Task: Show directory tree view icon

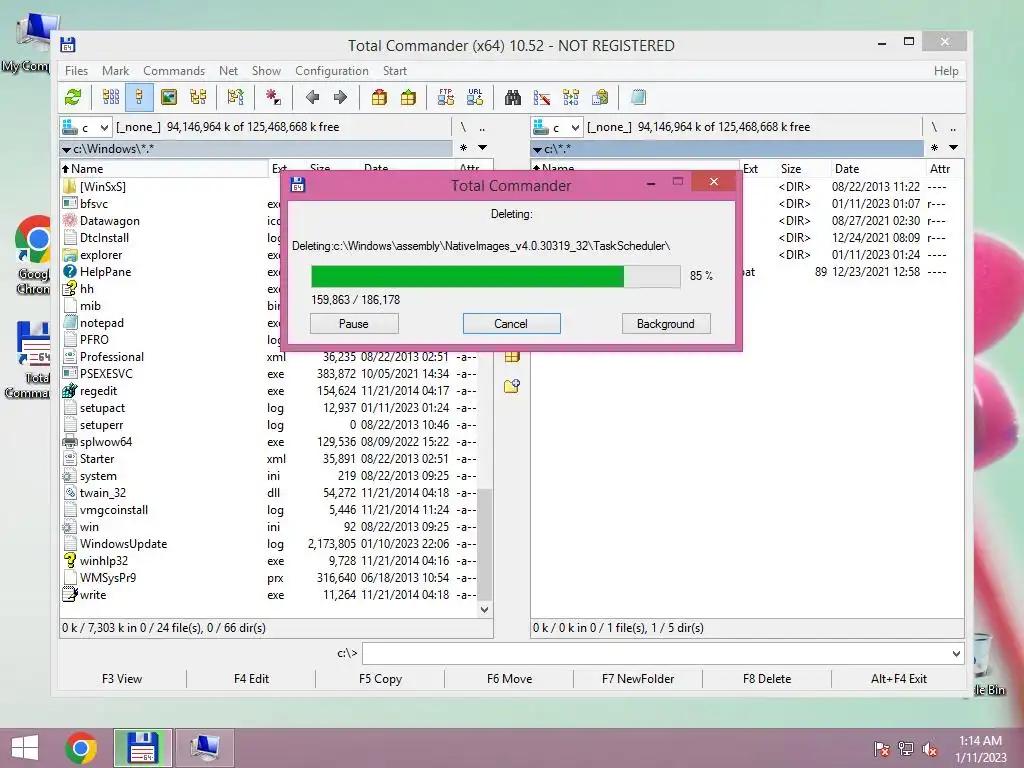Action: pyautogui.click(x=198, y=98)
